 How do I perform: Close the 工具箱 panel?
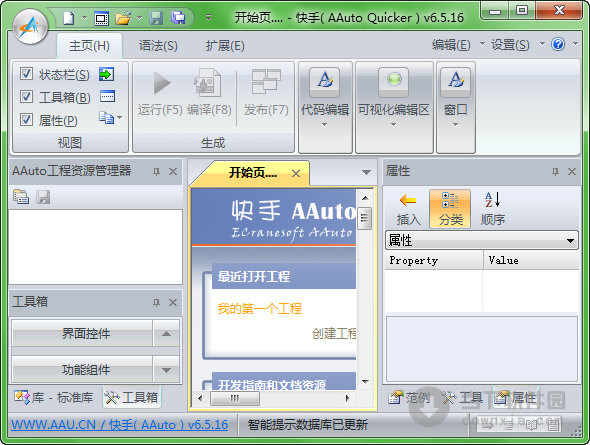pyautogui.click(x=173, y=302)
